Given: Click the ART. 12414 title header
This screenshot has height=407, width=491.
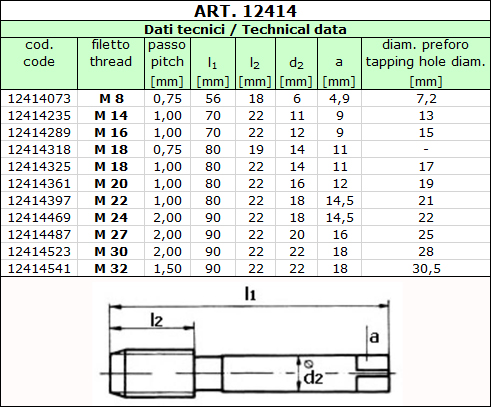Looking at the screenshot, I should click(245, 11).
